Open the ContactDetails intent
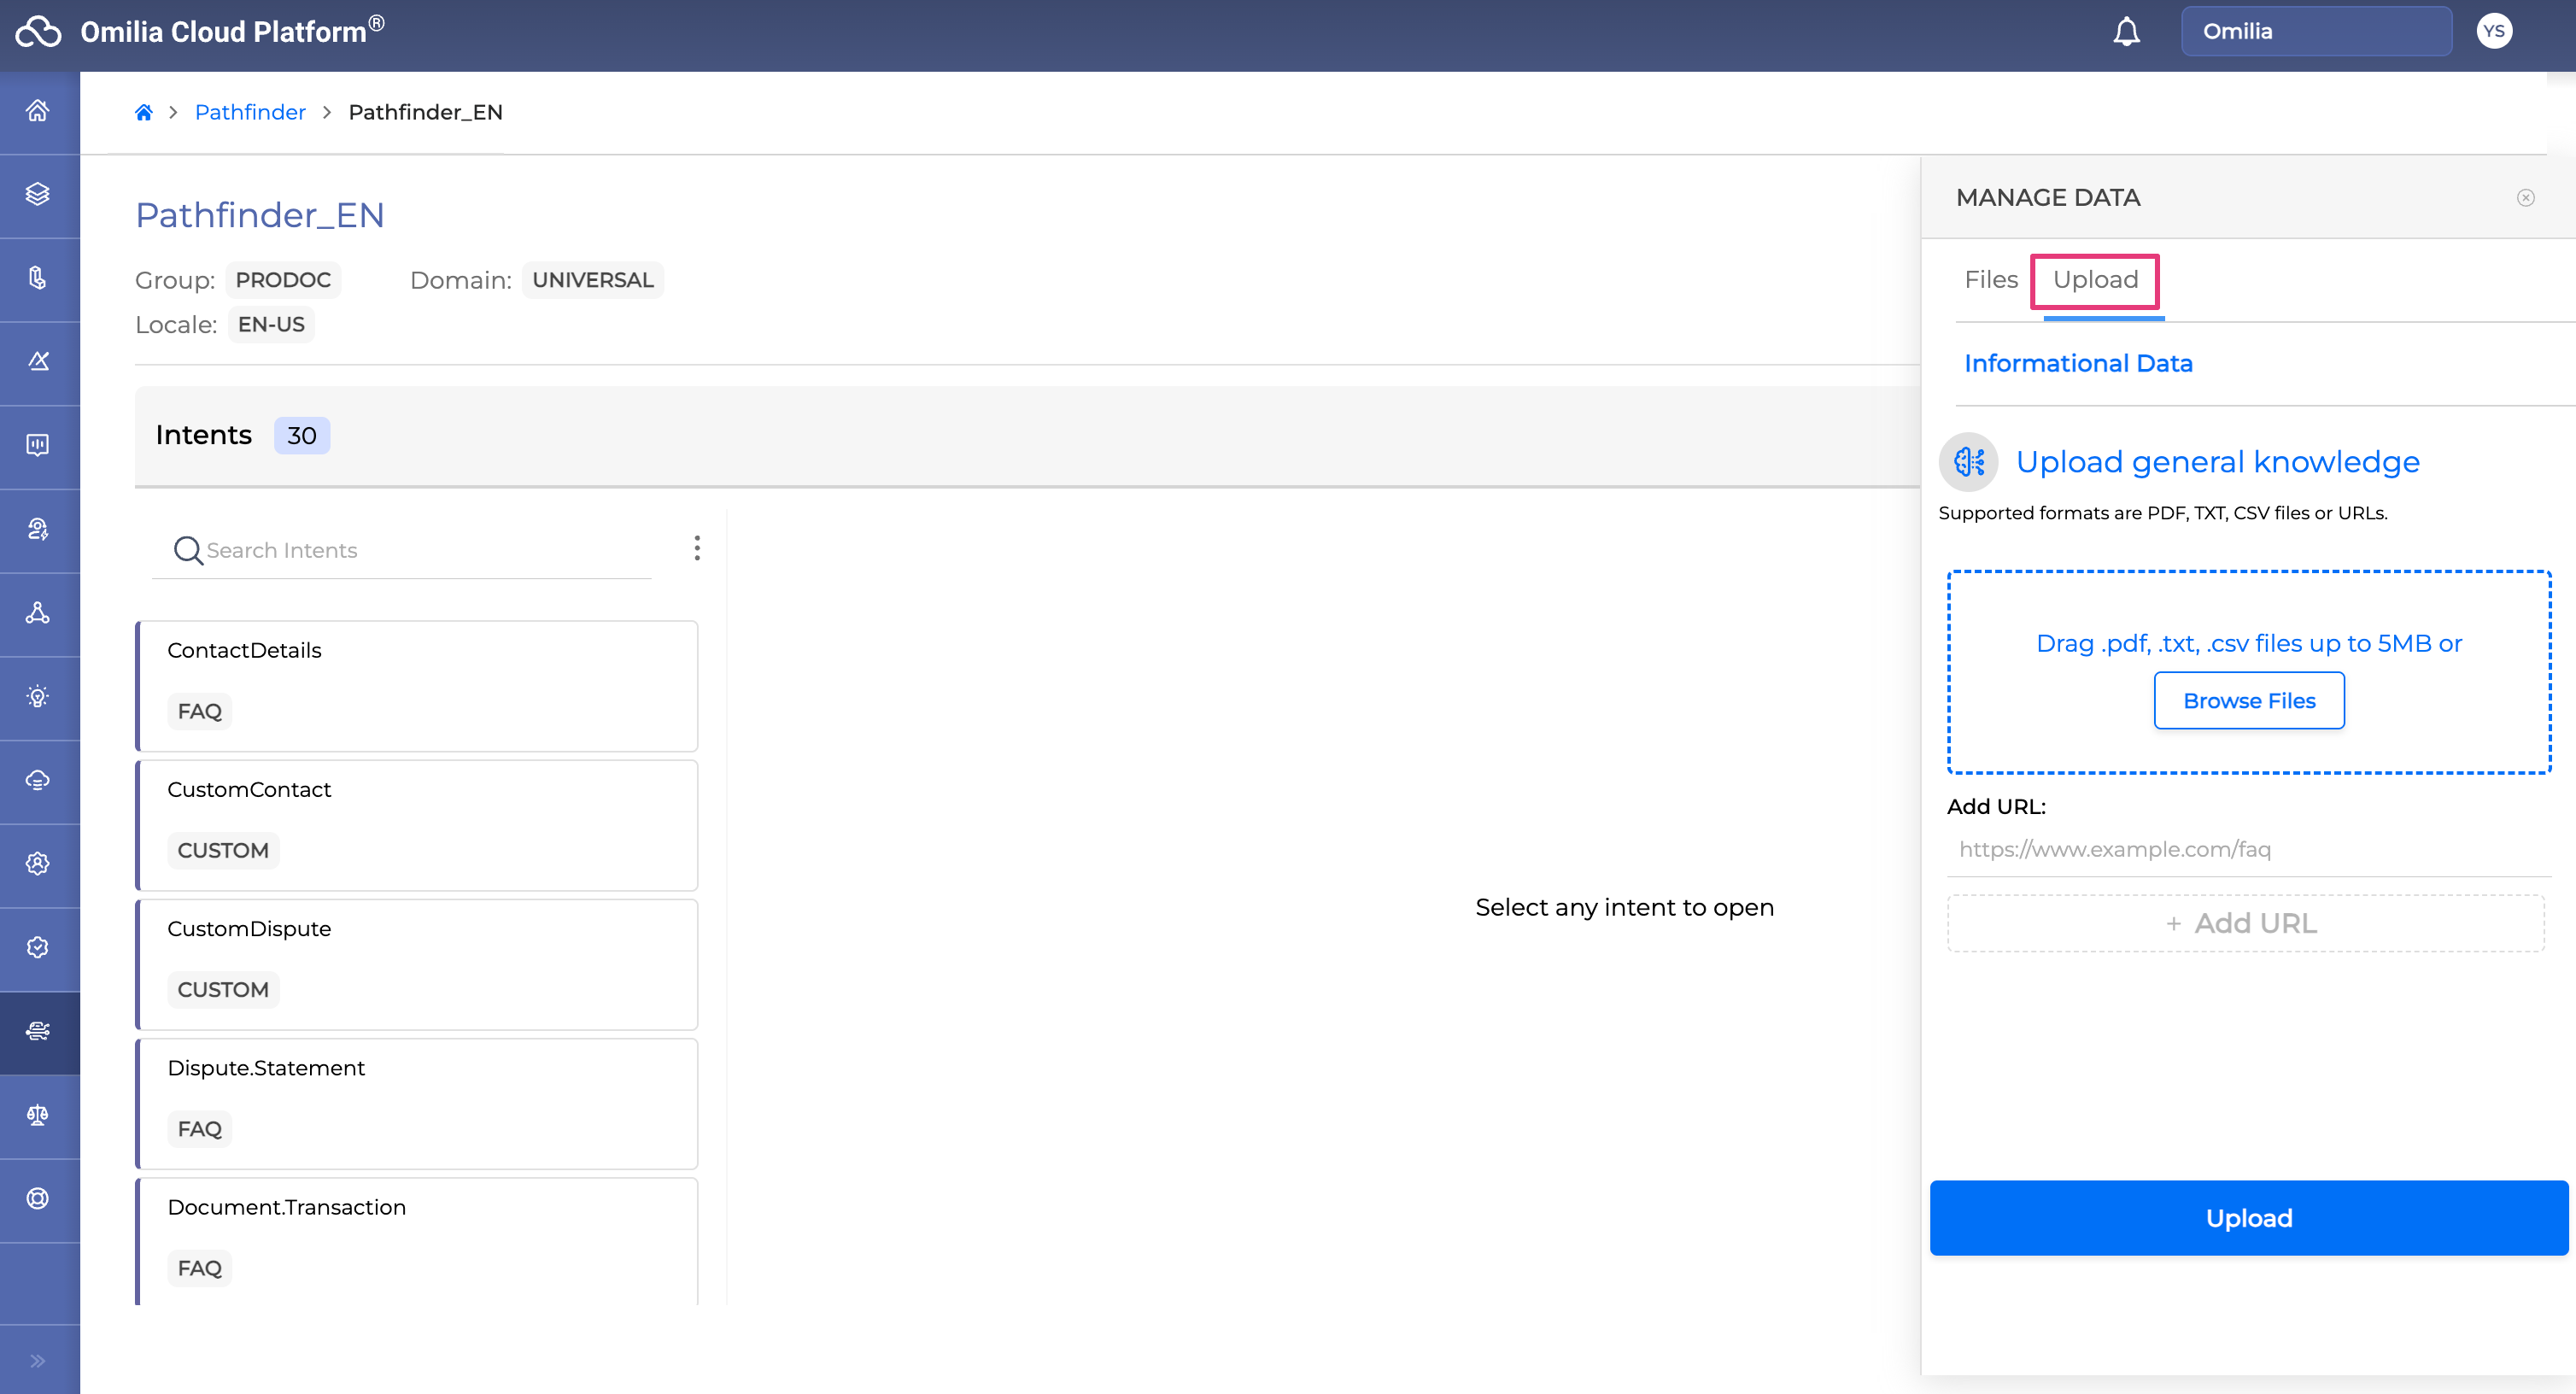 (x=417, y=685)
